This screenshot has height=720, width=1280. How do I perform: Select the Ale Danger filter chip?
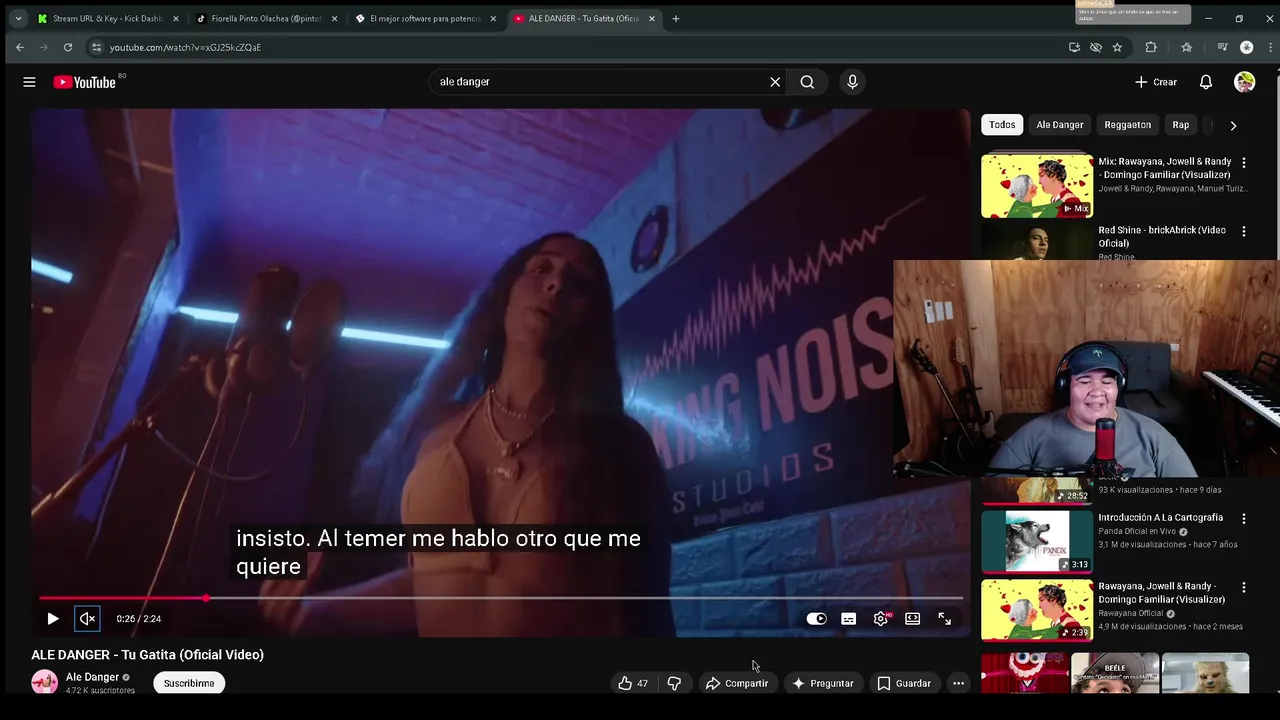click(x=1060, y=125)
